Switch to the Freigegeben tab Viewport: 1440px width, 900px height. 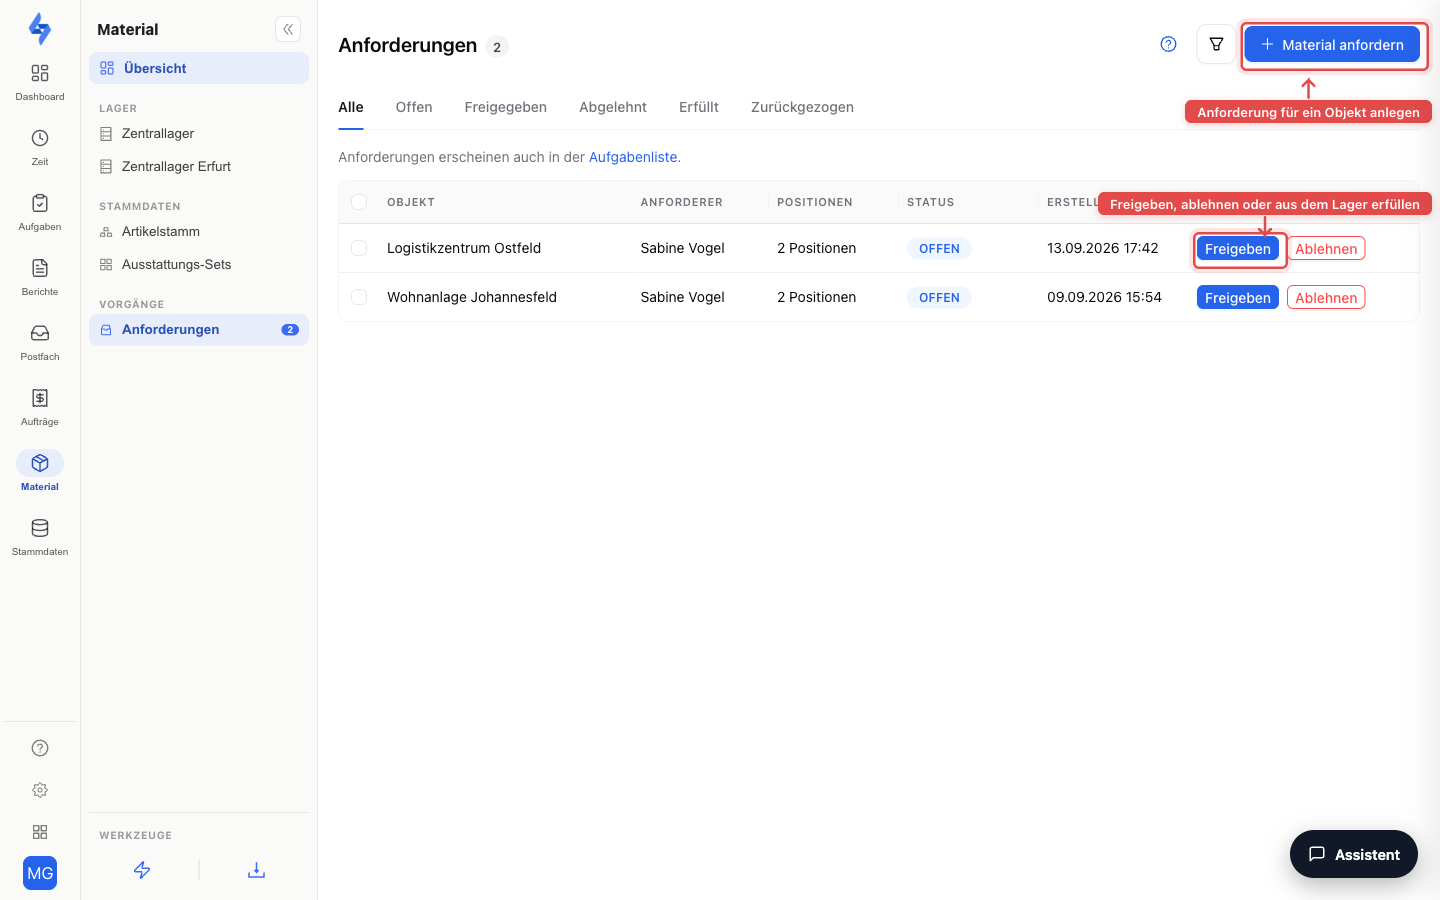pyautogui.click(x=506, y=107)
